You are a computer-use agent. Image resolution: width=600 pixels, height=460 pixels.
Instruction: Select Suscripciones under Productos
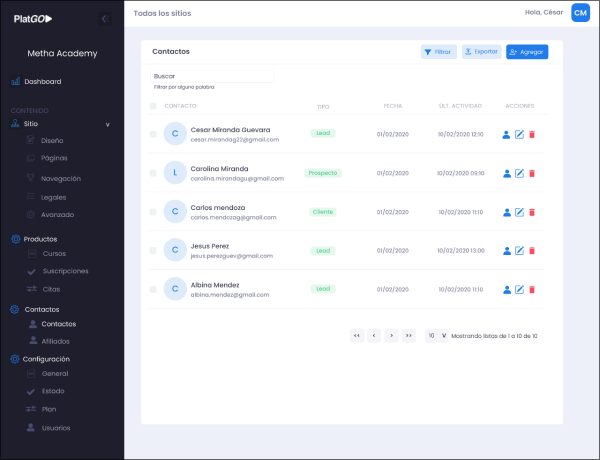click(64, 271)
